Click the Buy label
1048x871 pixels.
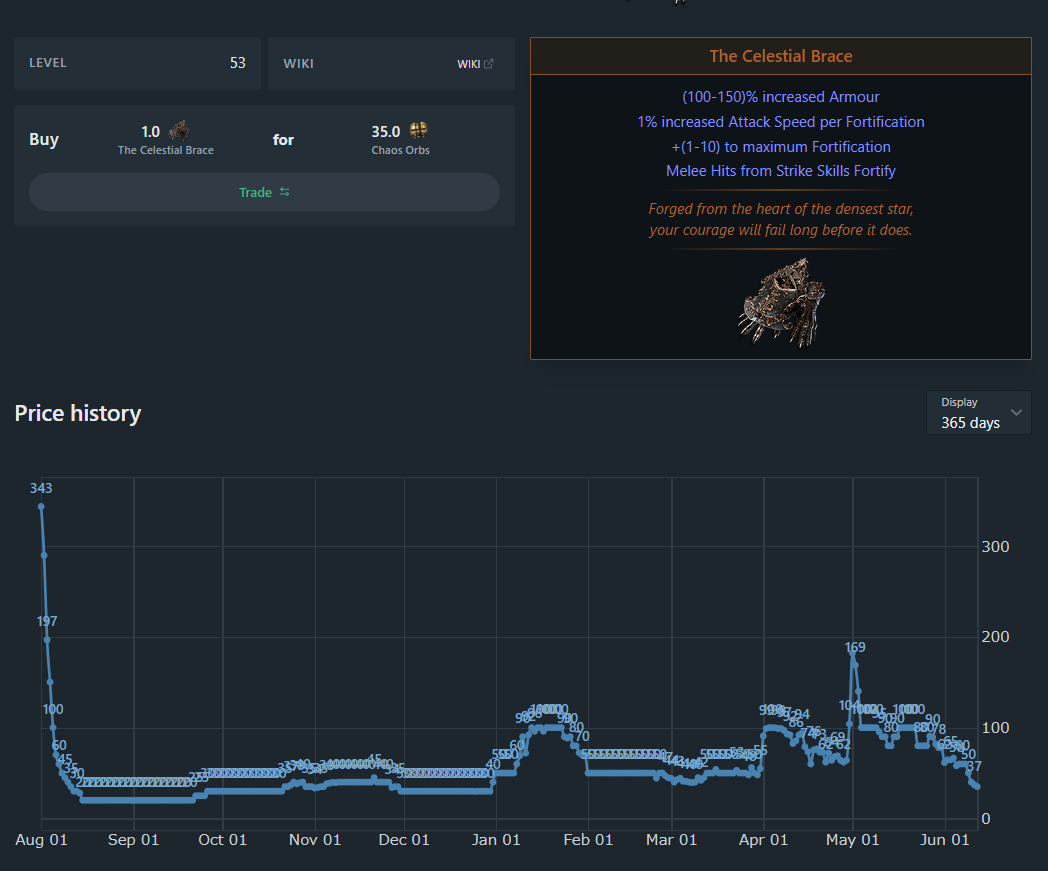(x=44, y=139)
